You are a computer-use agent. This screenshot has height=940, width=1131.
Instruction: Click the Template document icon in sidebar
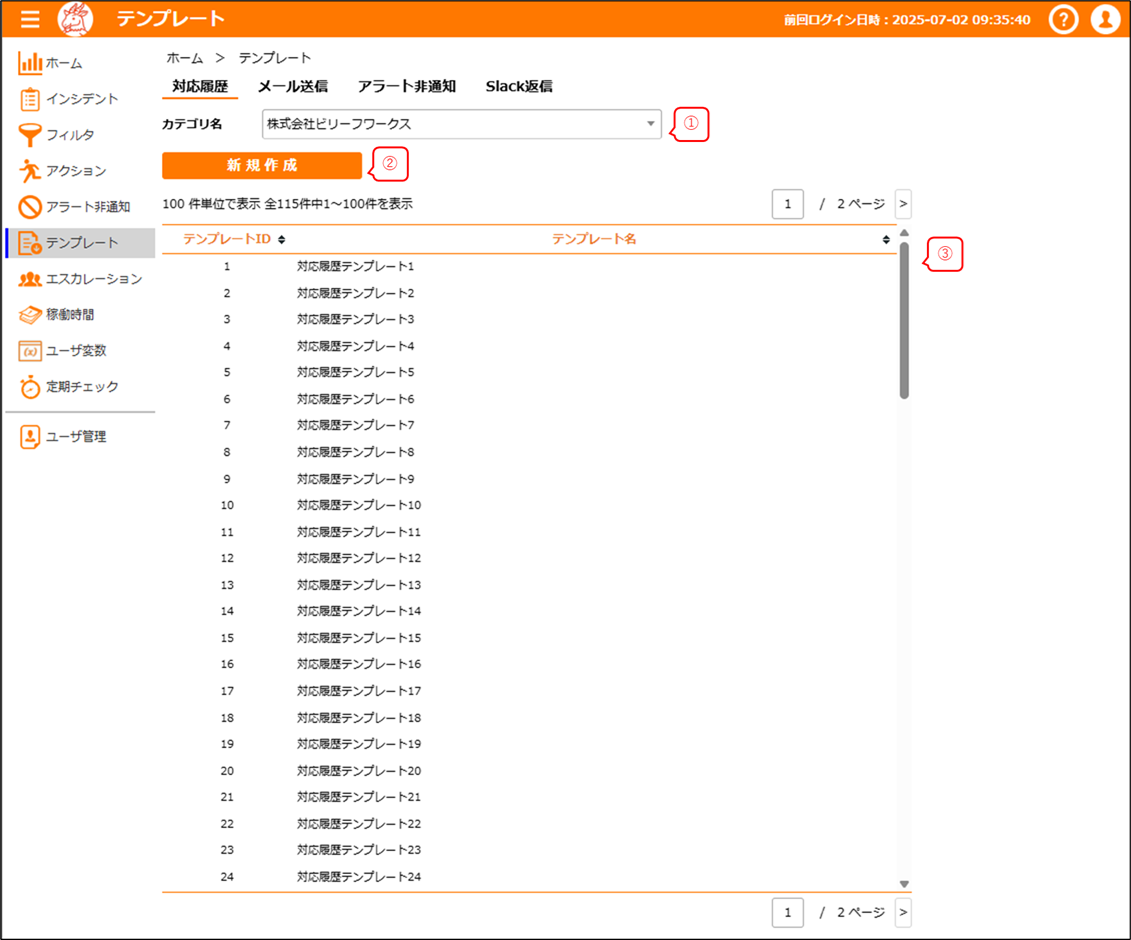30,243
